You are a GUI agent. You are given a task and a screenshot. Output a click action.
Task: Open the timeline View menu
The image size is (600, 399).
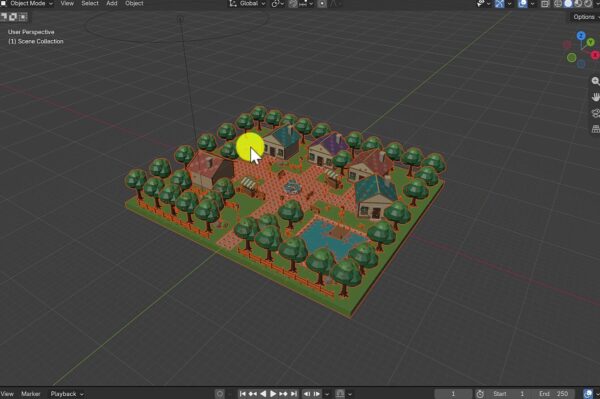pyautogui.click(x=7, y=394)
